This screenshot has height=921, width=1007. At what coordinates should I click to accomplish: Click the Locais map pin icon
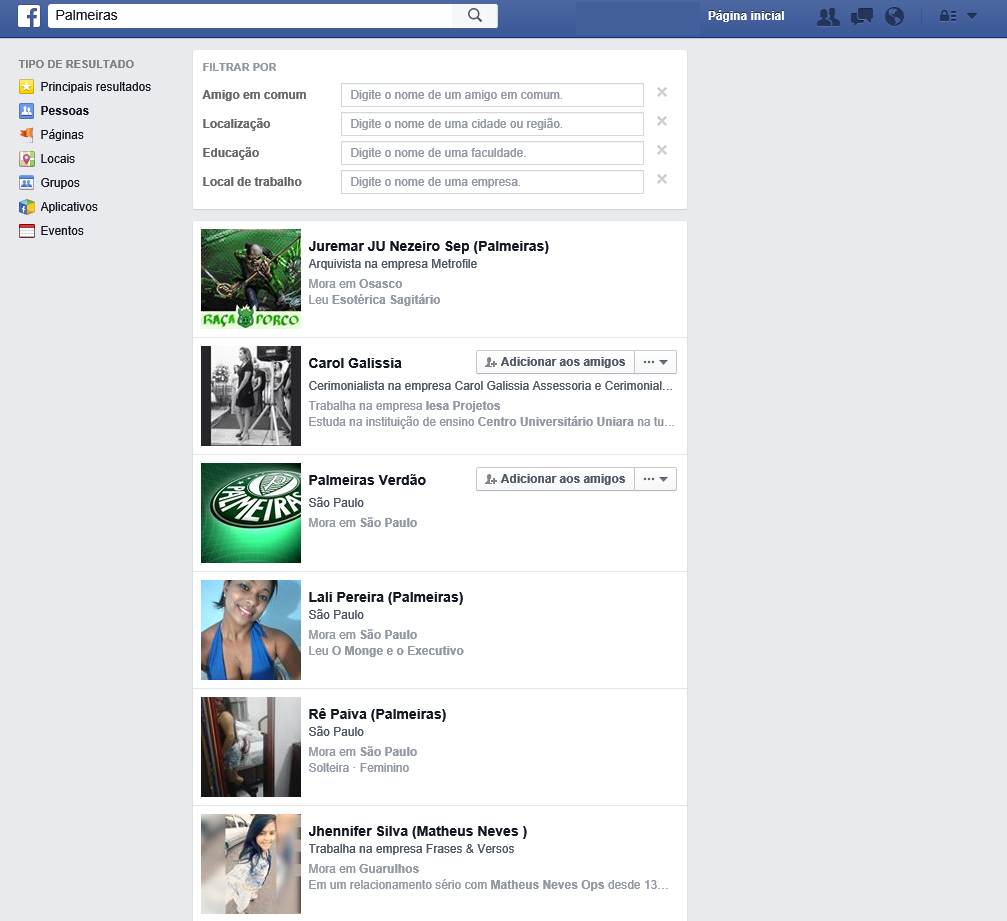[26, 159]
